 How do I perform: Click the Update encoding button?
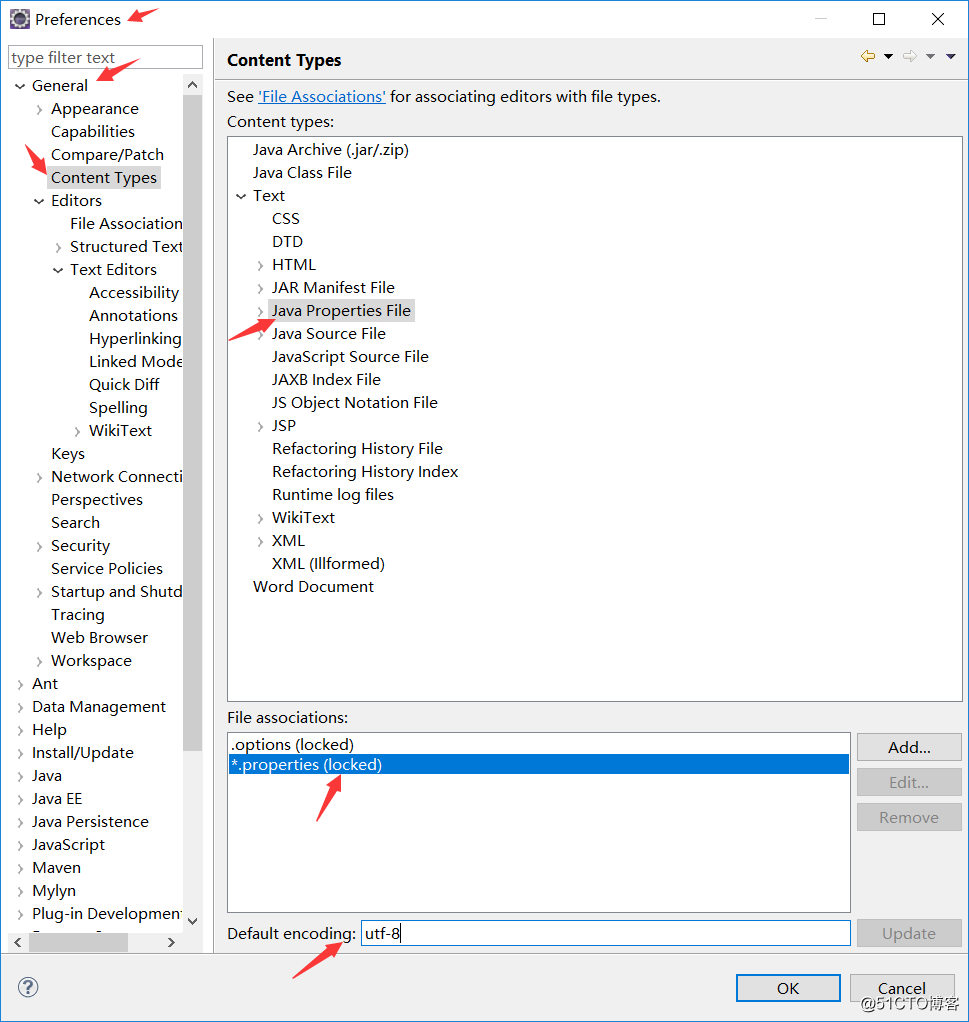click(x=909, y=933)
